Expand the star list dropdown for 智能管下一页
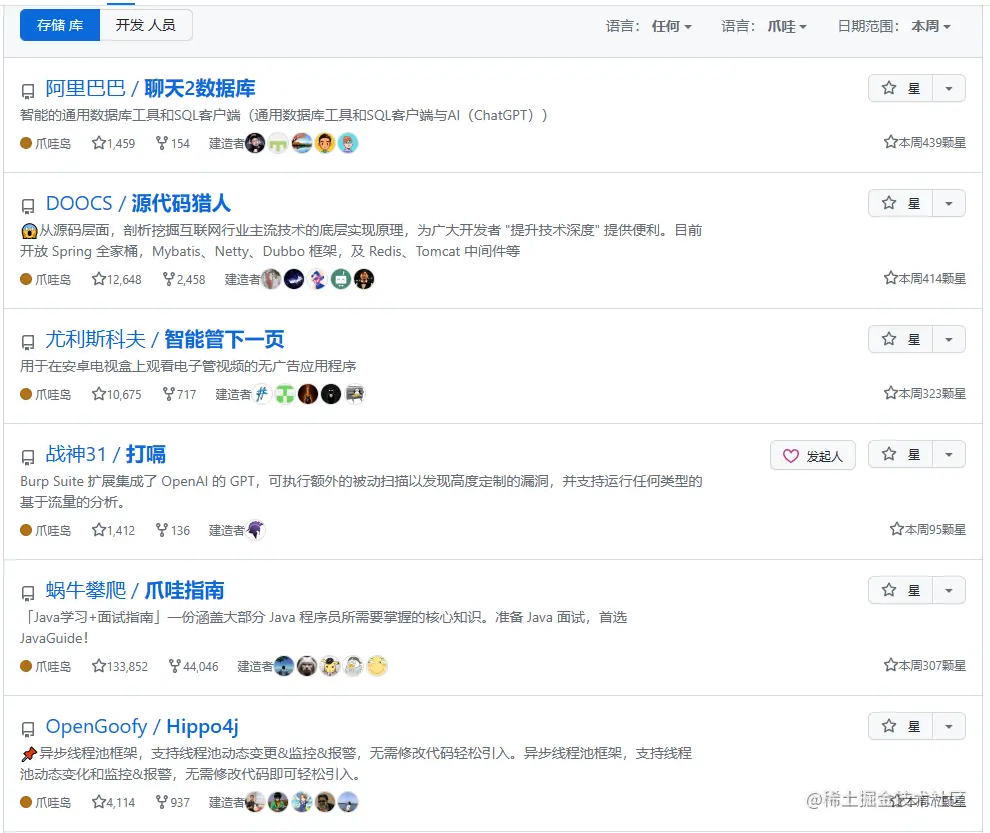The image size is (990, 833). [948, 340]
